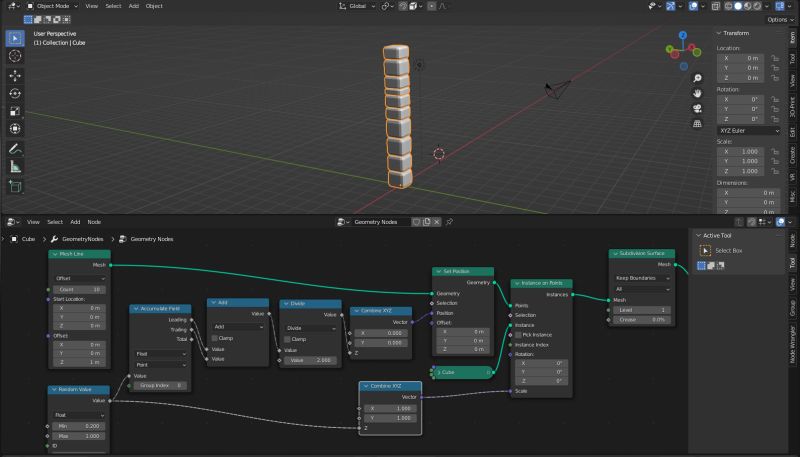The image size is (800, 457).
Task: Switch to solid shading
Action: point(738,6)
